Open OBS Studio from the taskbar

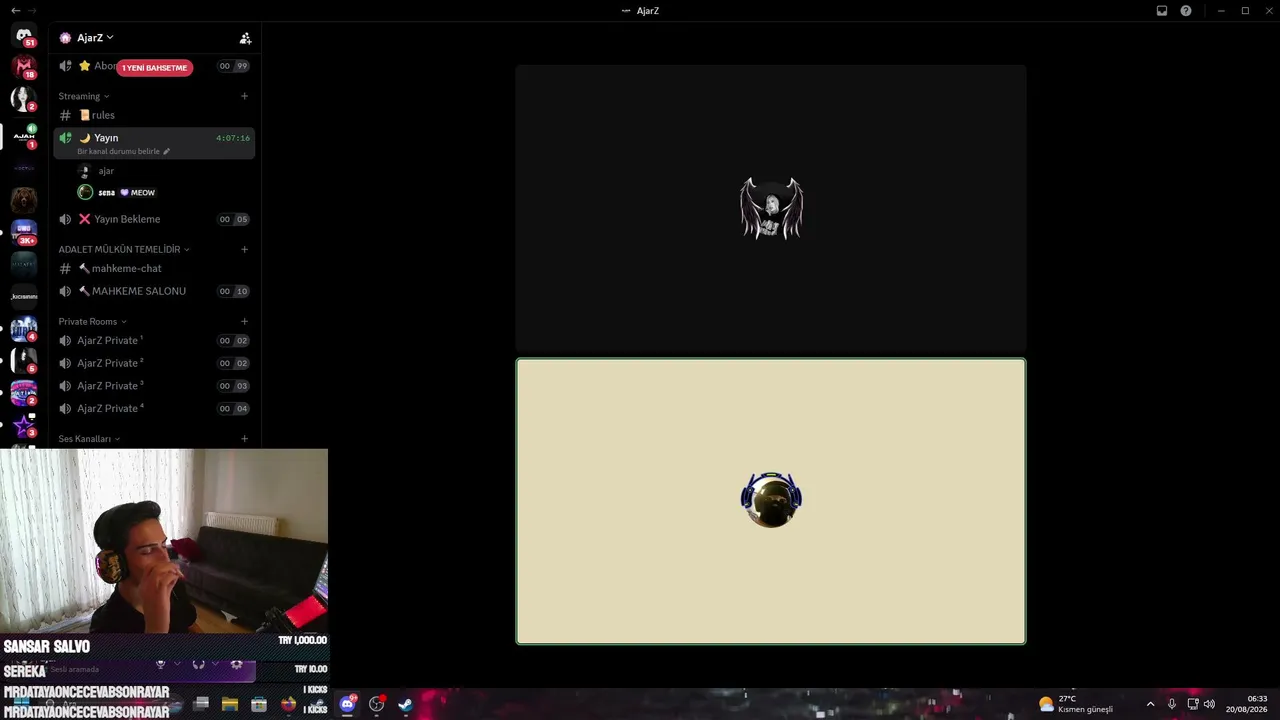click(x=376, y=704)
